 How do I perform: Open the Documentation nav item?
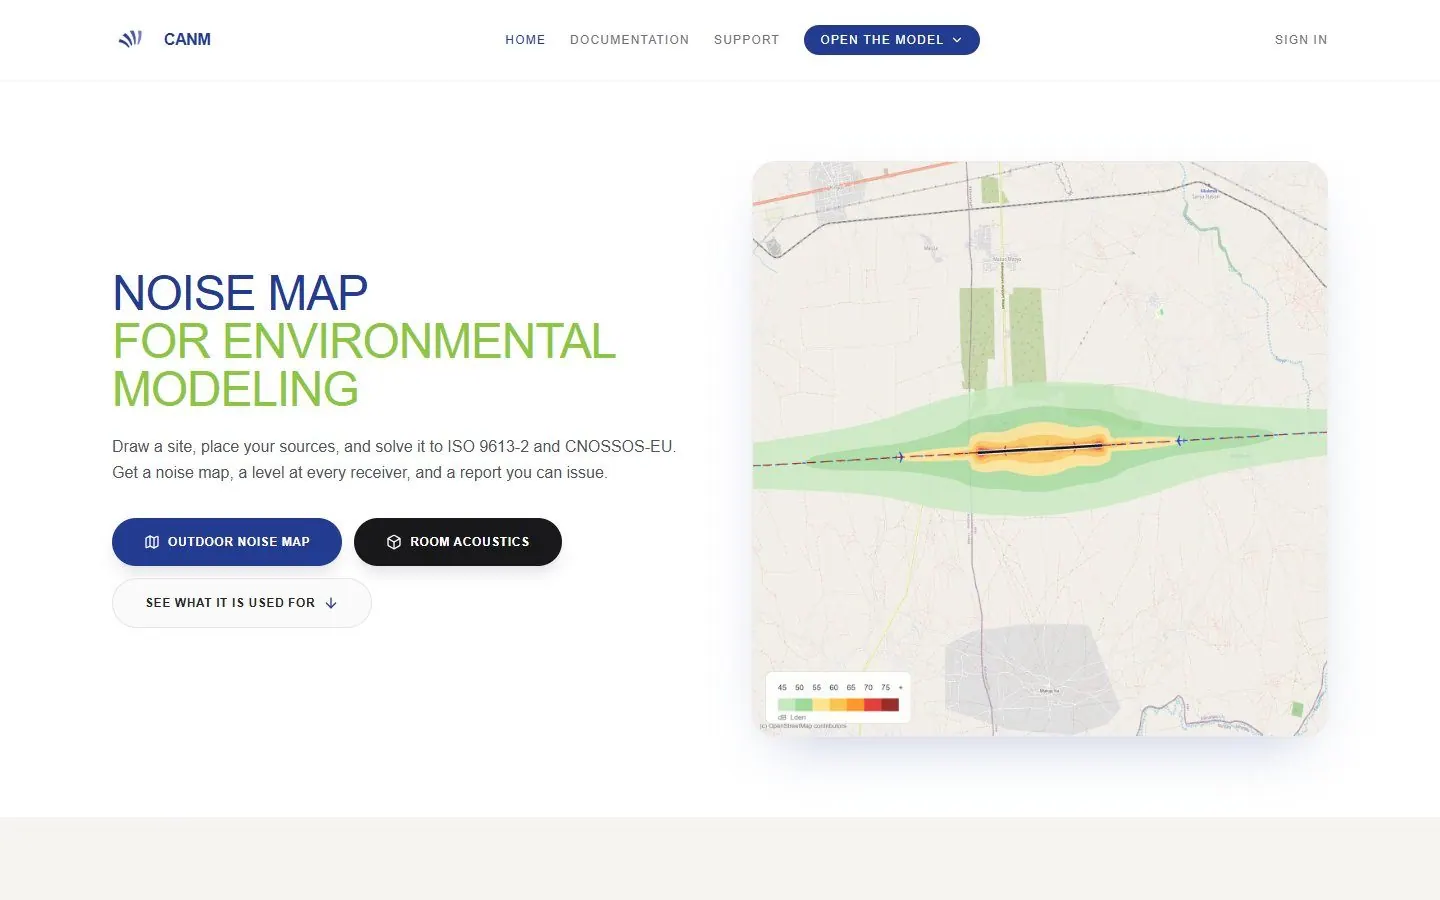(629, 40)
